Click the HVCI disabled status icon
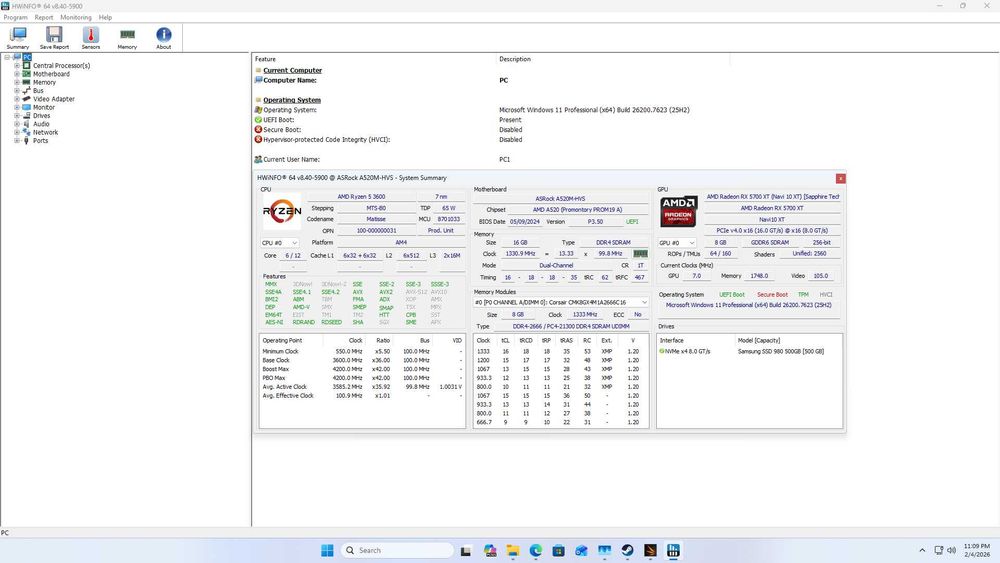1000x563 pixels. point(258,139)
